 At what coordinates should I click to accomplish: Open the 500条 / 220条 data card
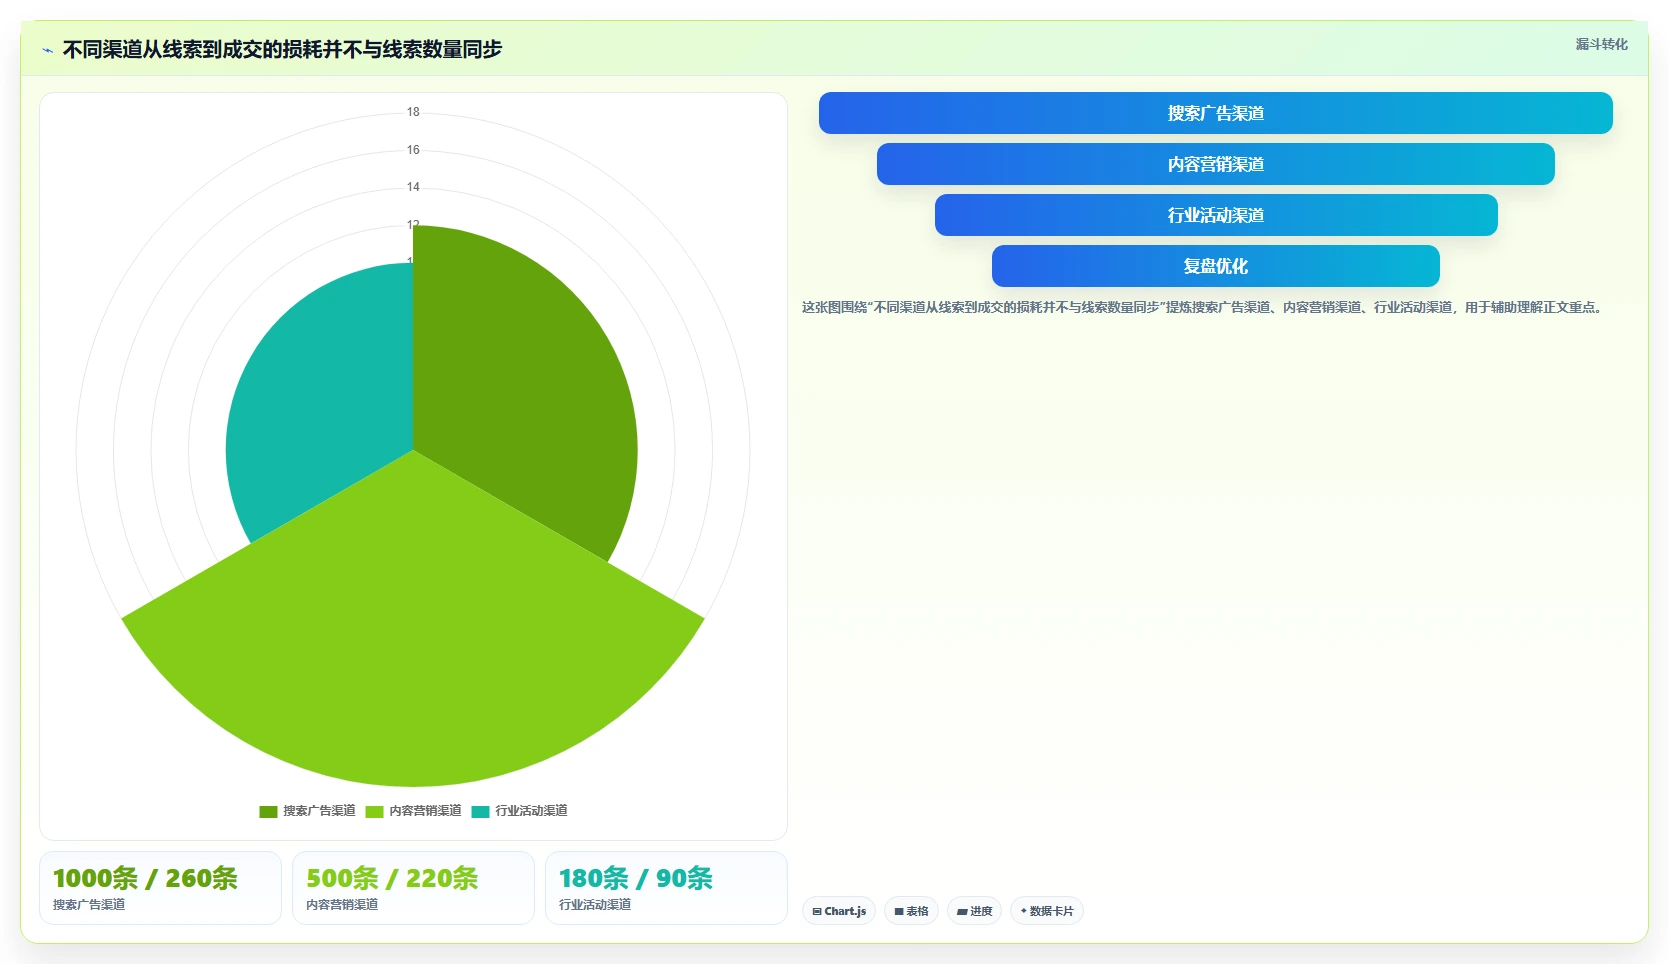click(x=413, y=888)
